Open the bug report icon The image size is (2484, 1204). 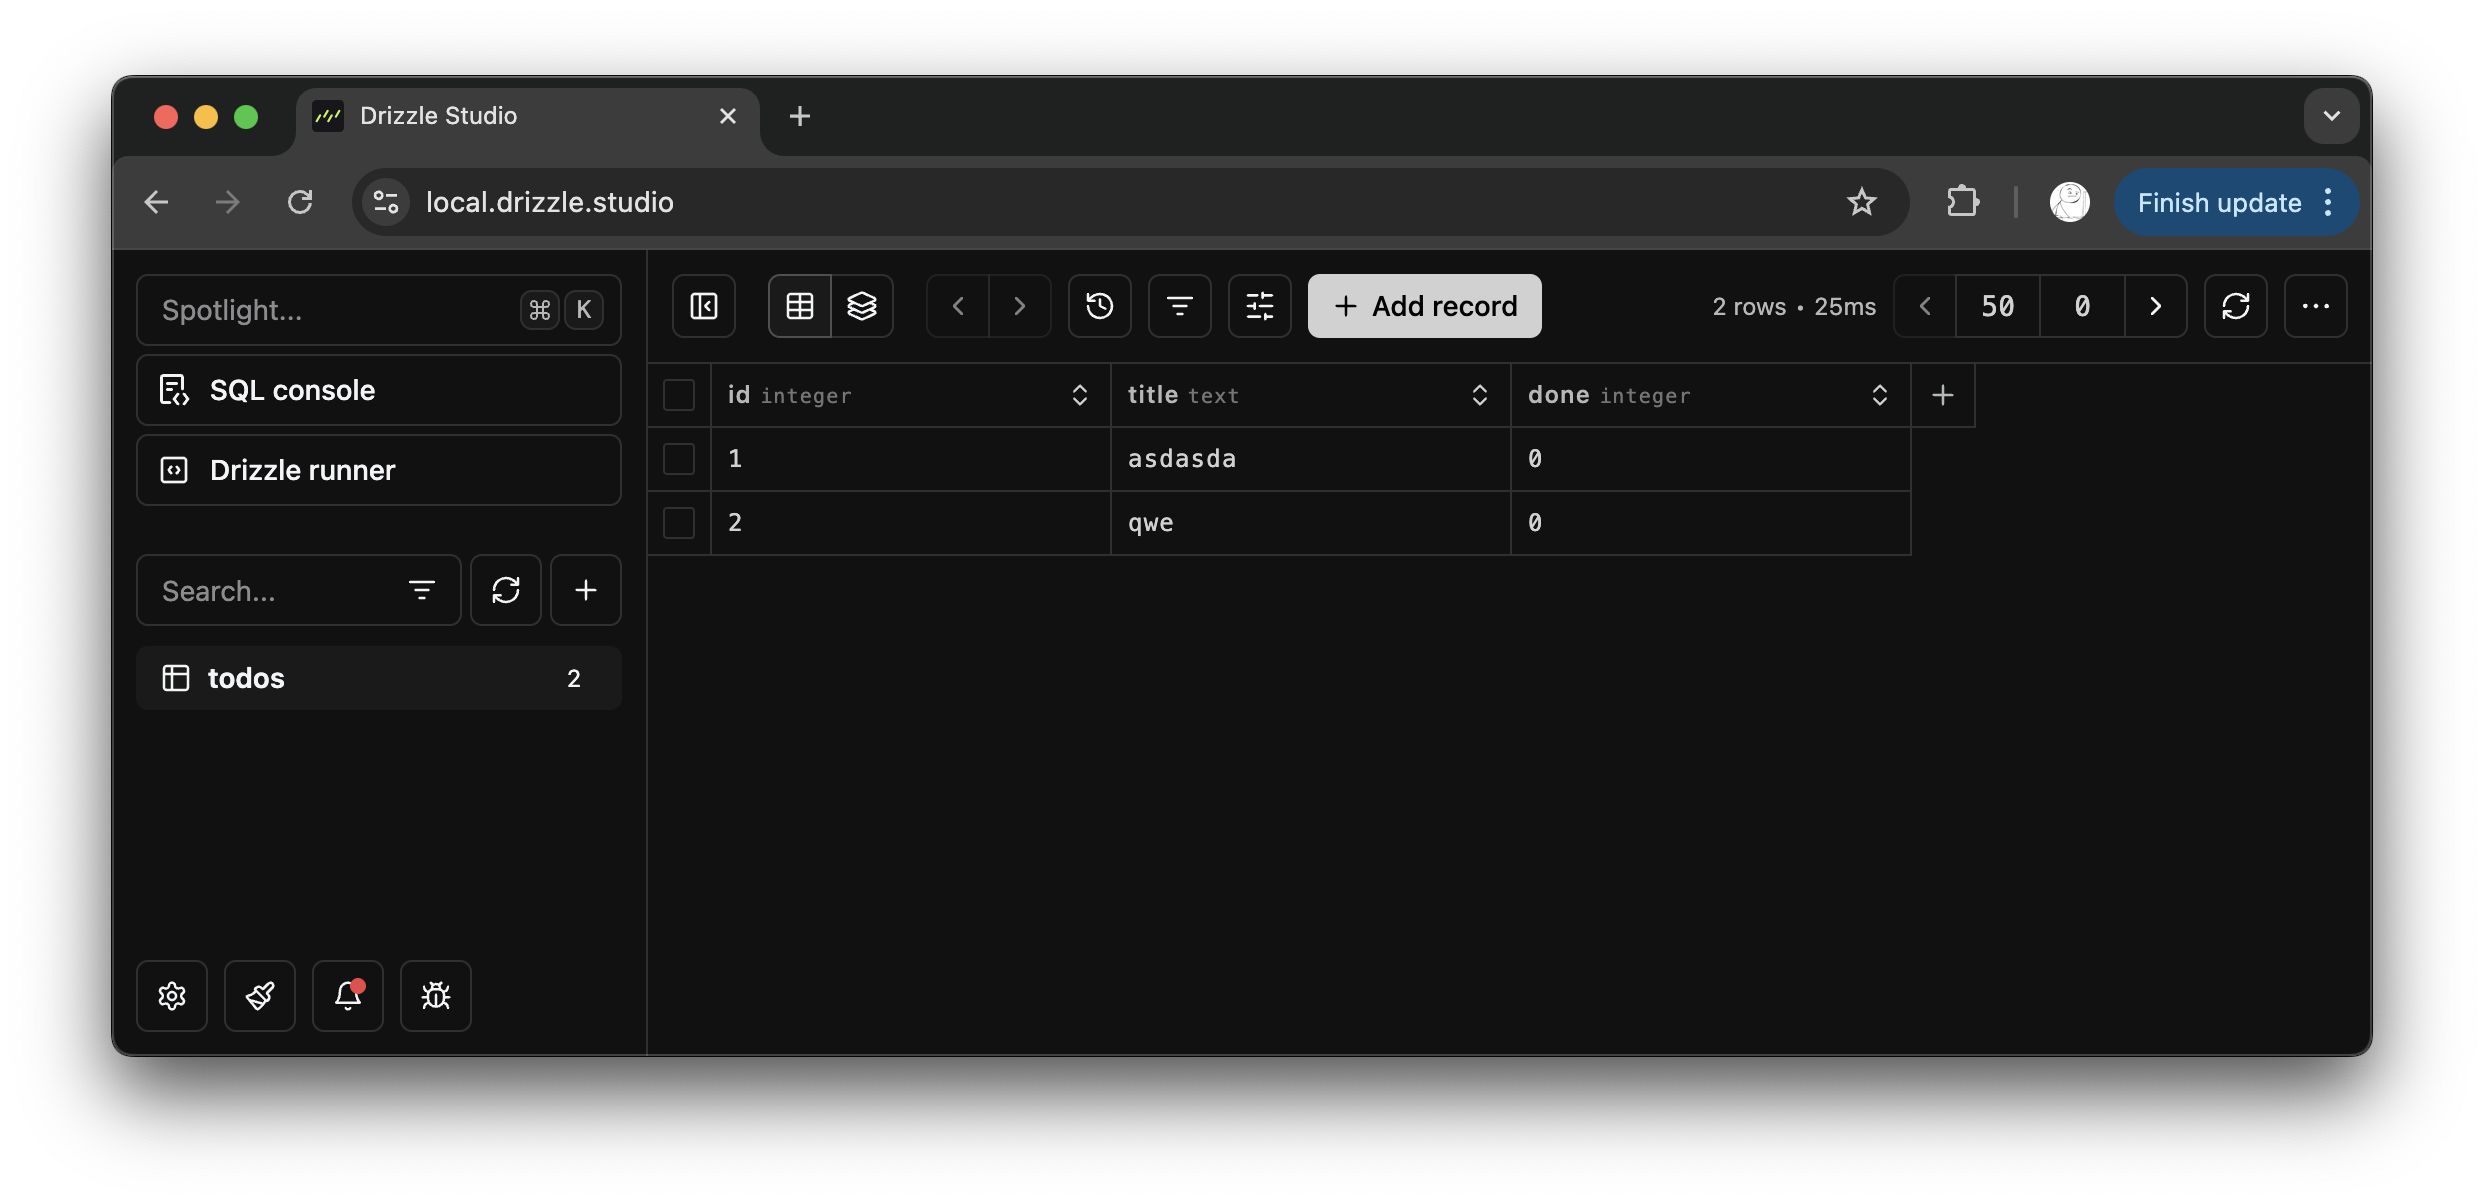point(436,996)
